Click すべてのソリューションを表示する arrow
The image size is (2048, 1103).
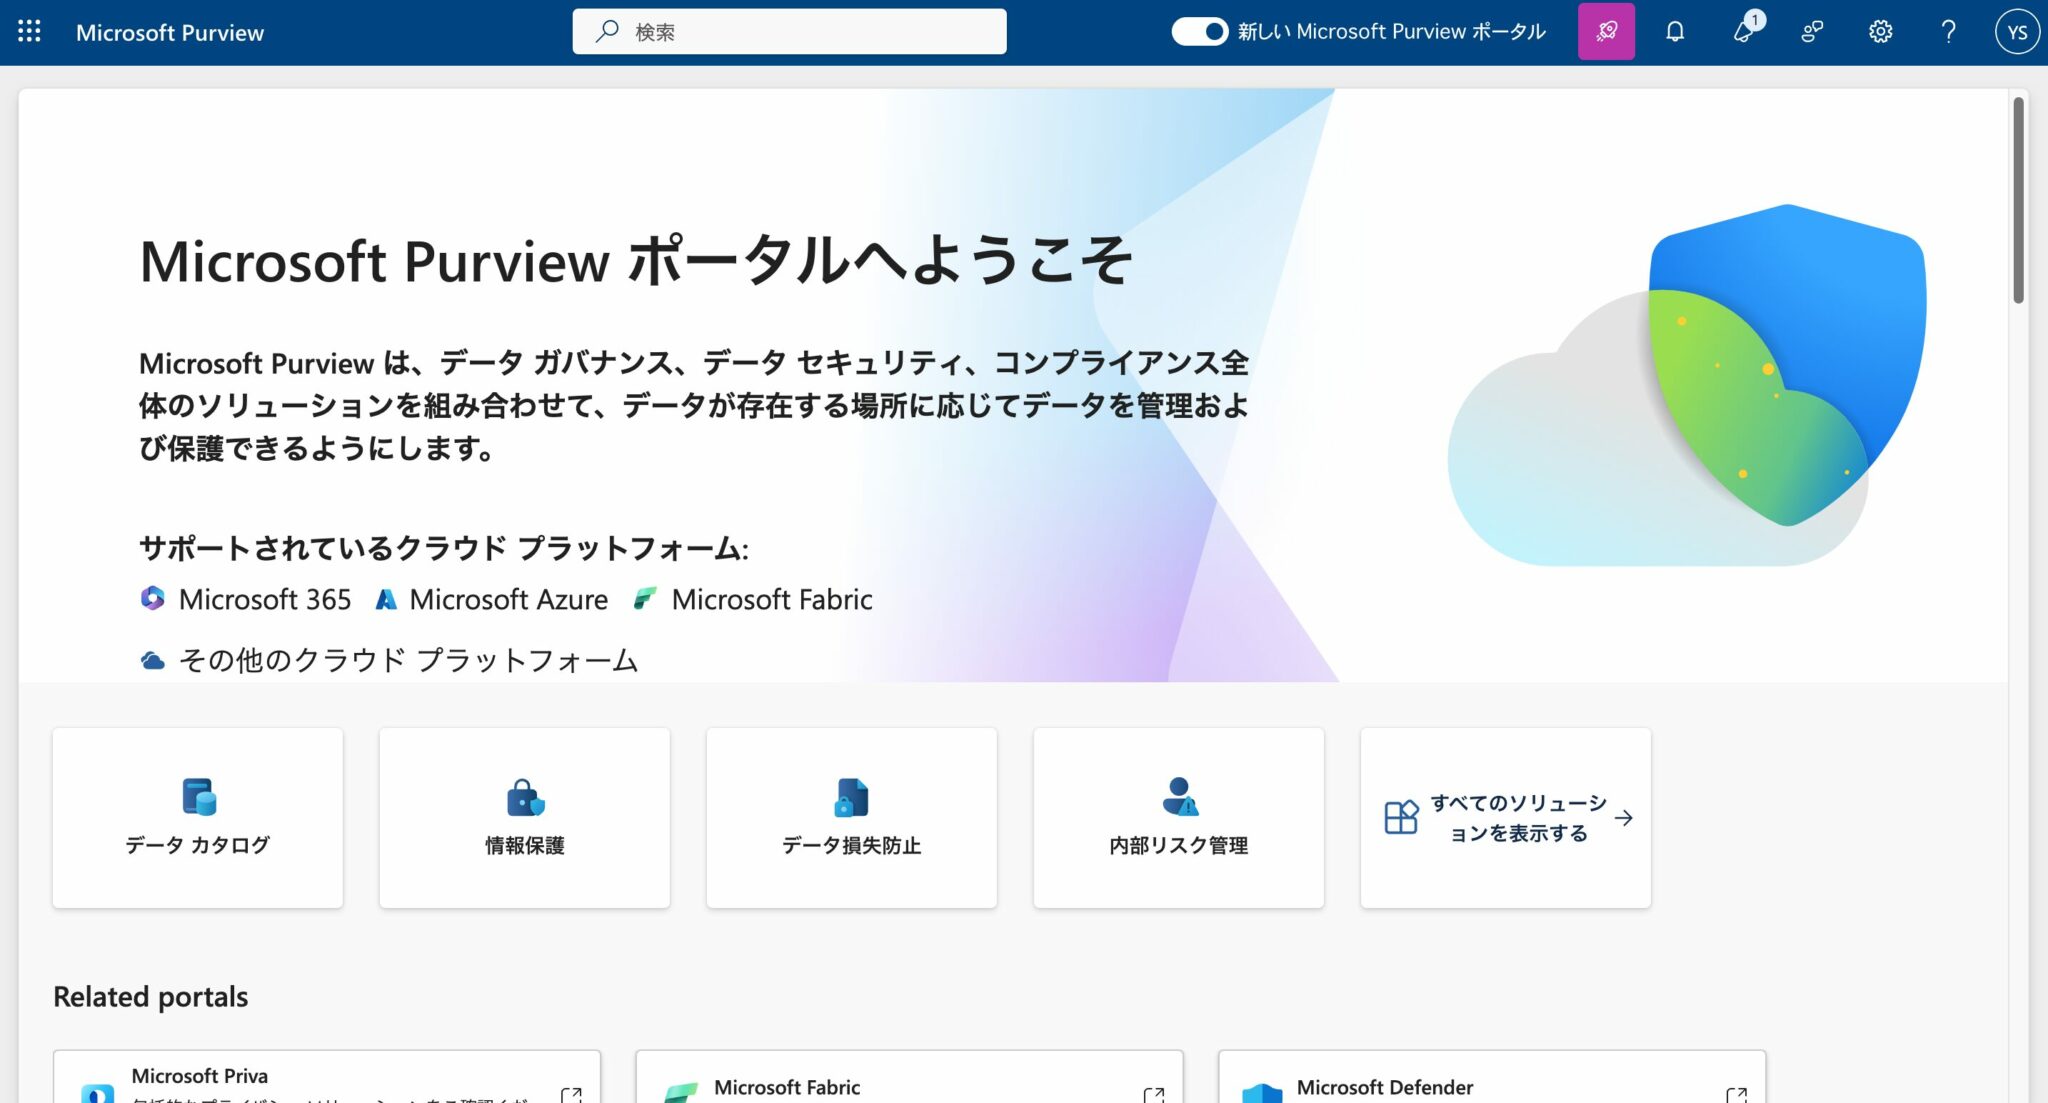[1624, 817]
